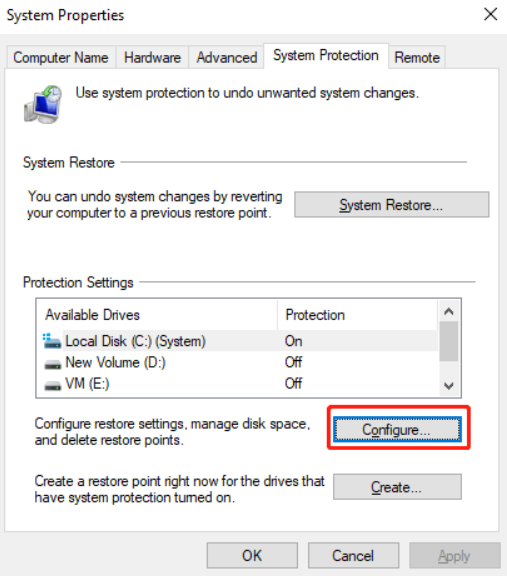507x576 pixels.
Task: Close the System Properties dialog
Action: (x=490, y=15)
